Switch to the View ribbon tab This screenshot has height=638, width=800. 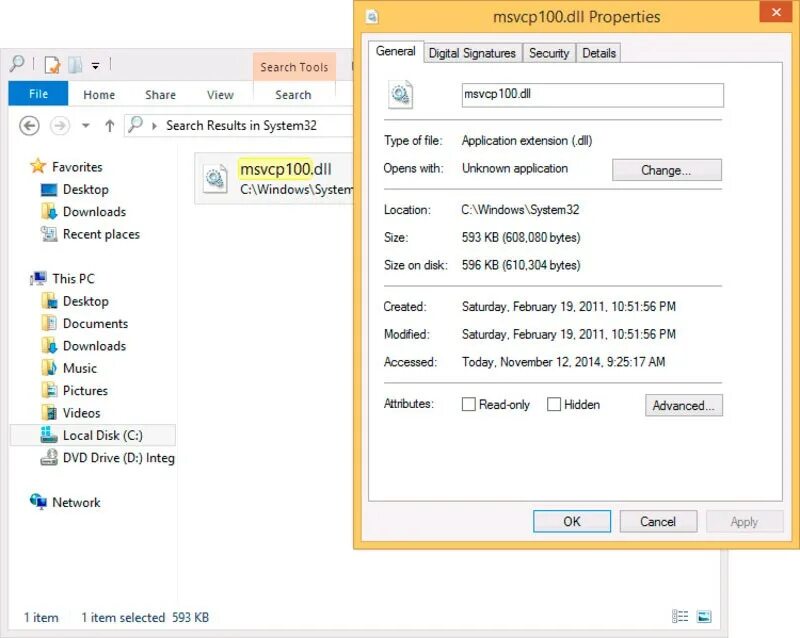[220, 95]
